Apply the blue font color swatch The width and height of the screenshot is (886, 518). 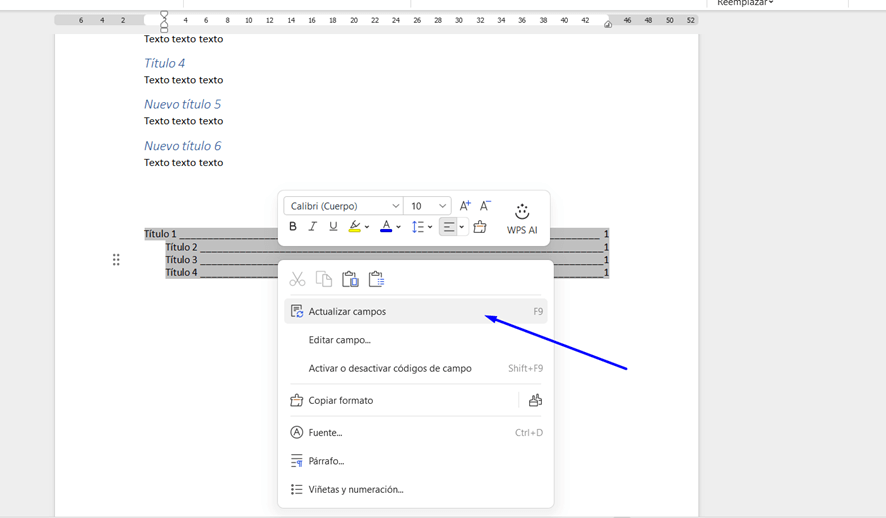(x=386, y=227)
